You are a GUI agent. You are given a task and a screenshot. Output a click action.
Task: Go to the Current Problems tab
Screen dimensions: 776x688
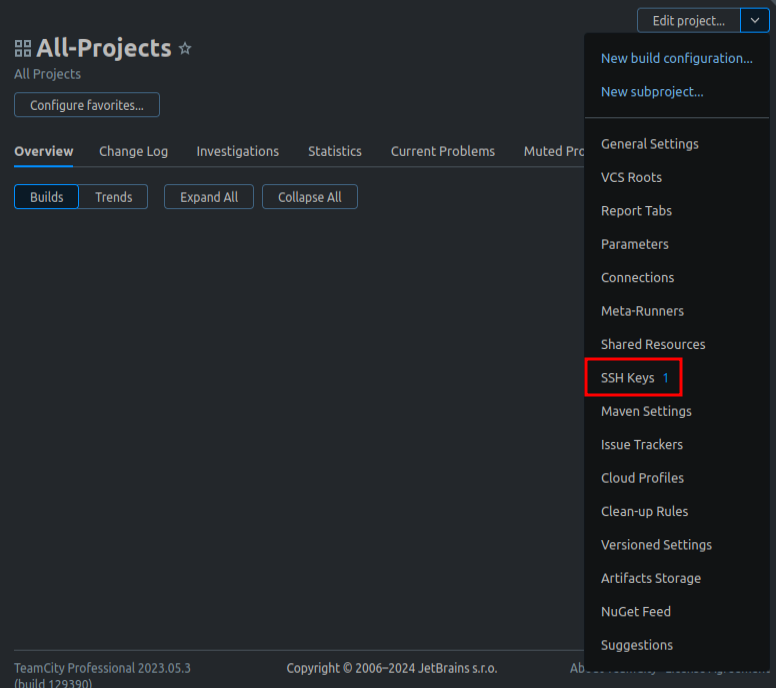coord(442,151)
